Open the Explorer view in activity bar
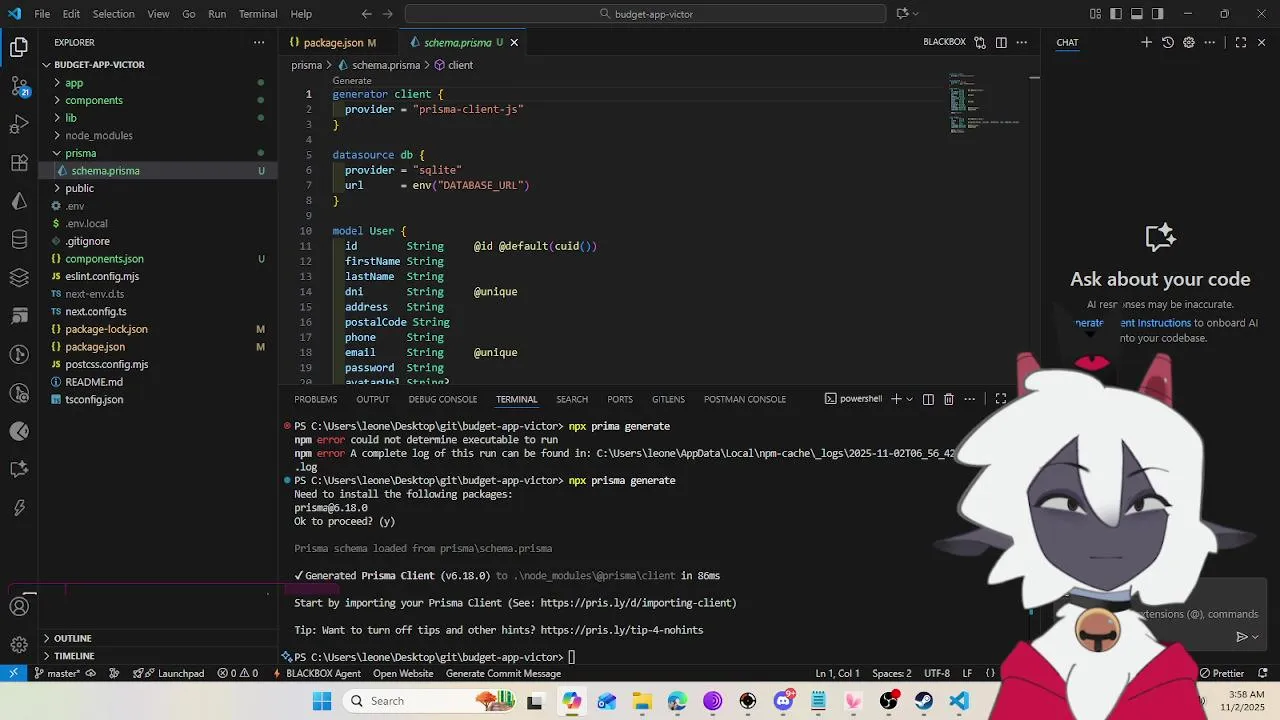 pyautogui.click(x=19, y=47)
